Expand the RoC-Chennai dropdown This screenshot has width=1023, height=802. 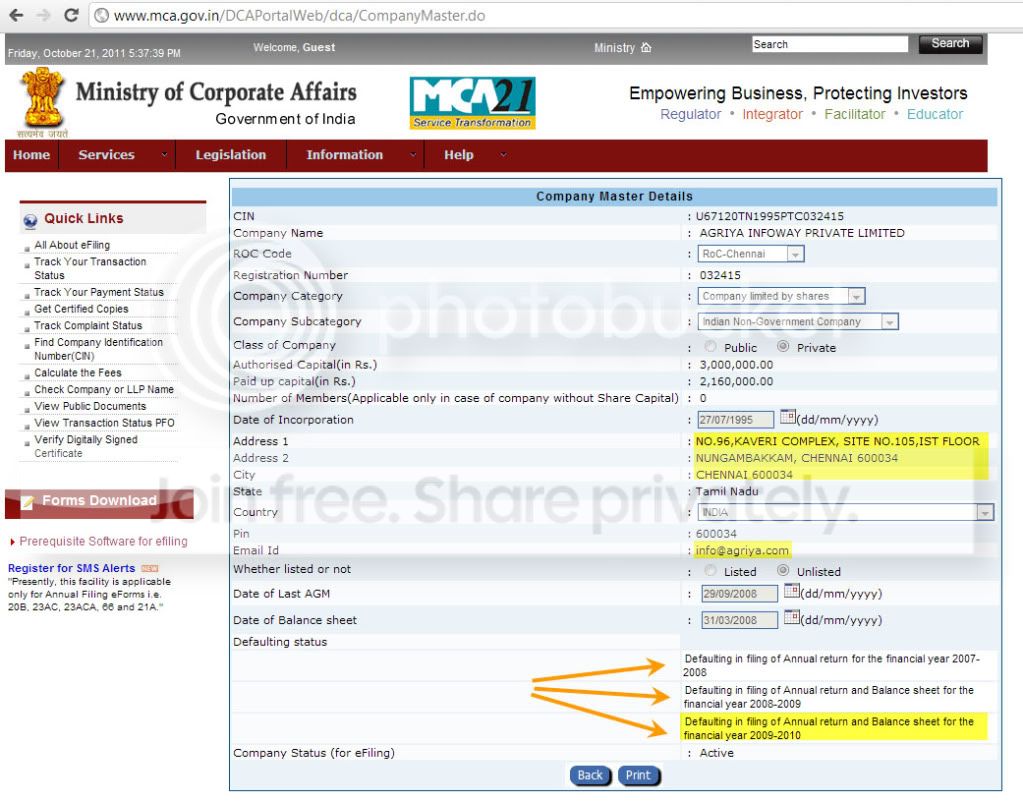point(751,254)
